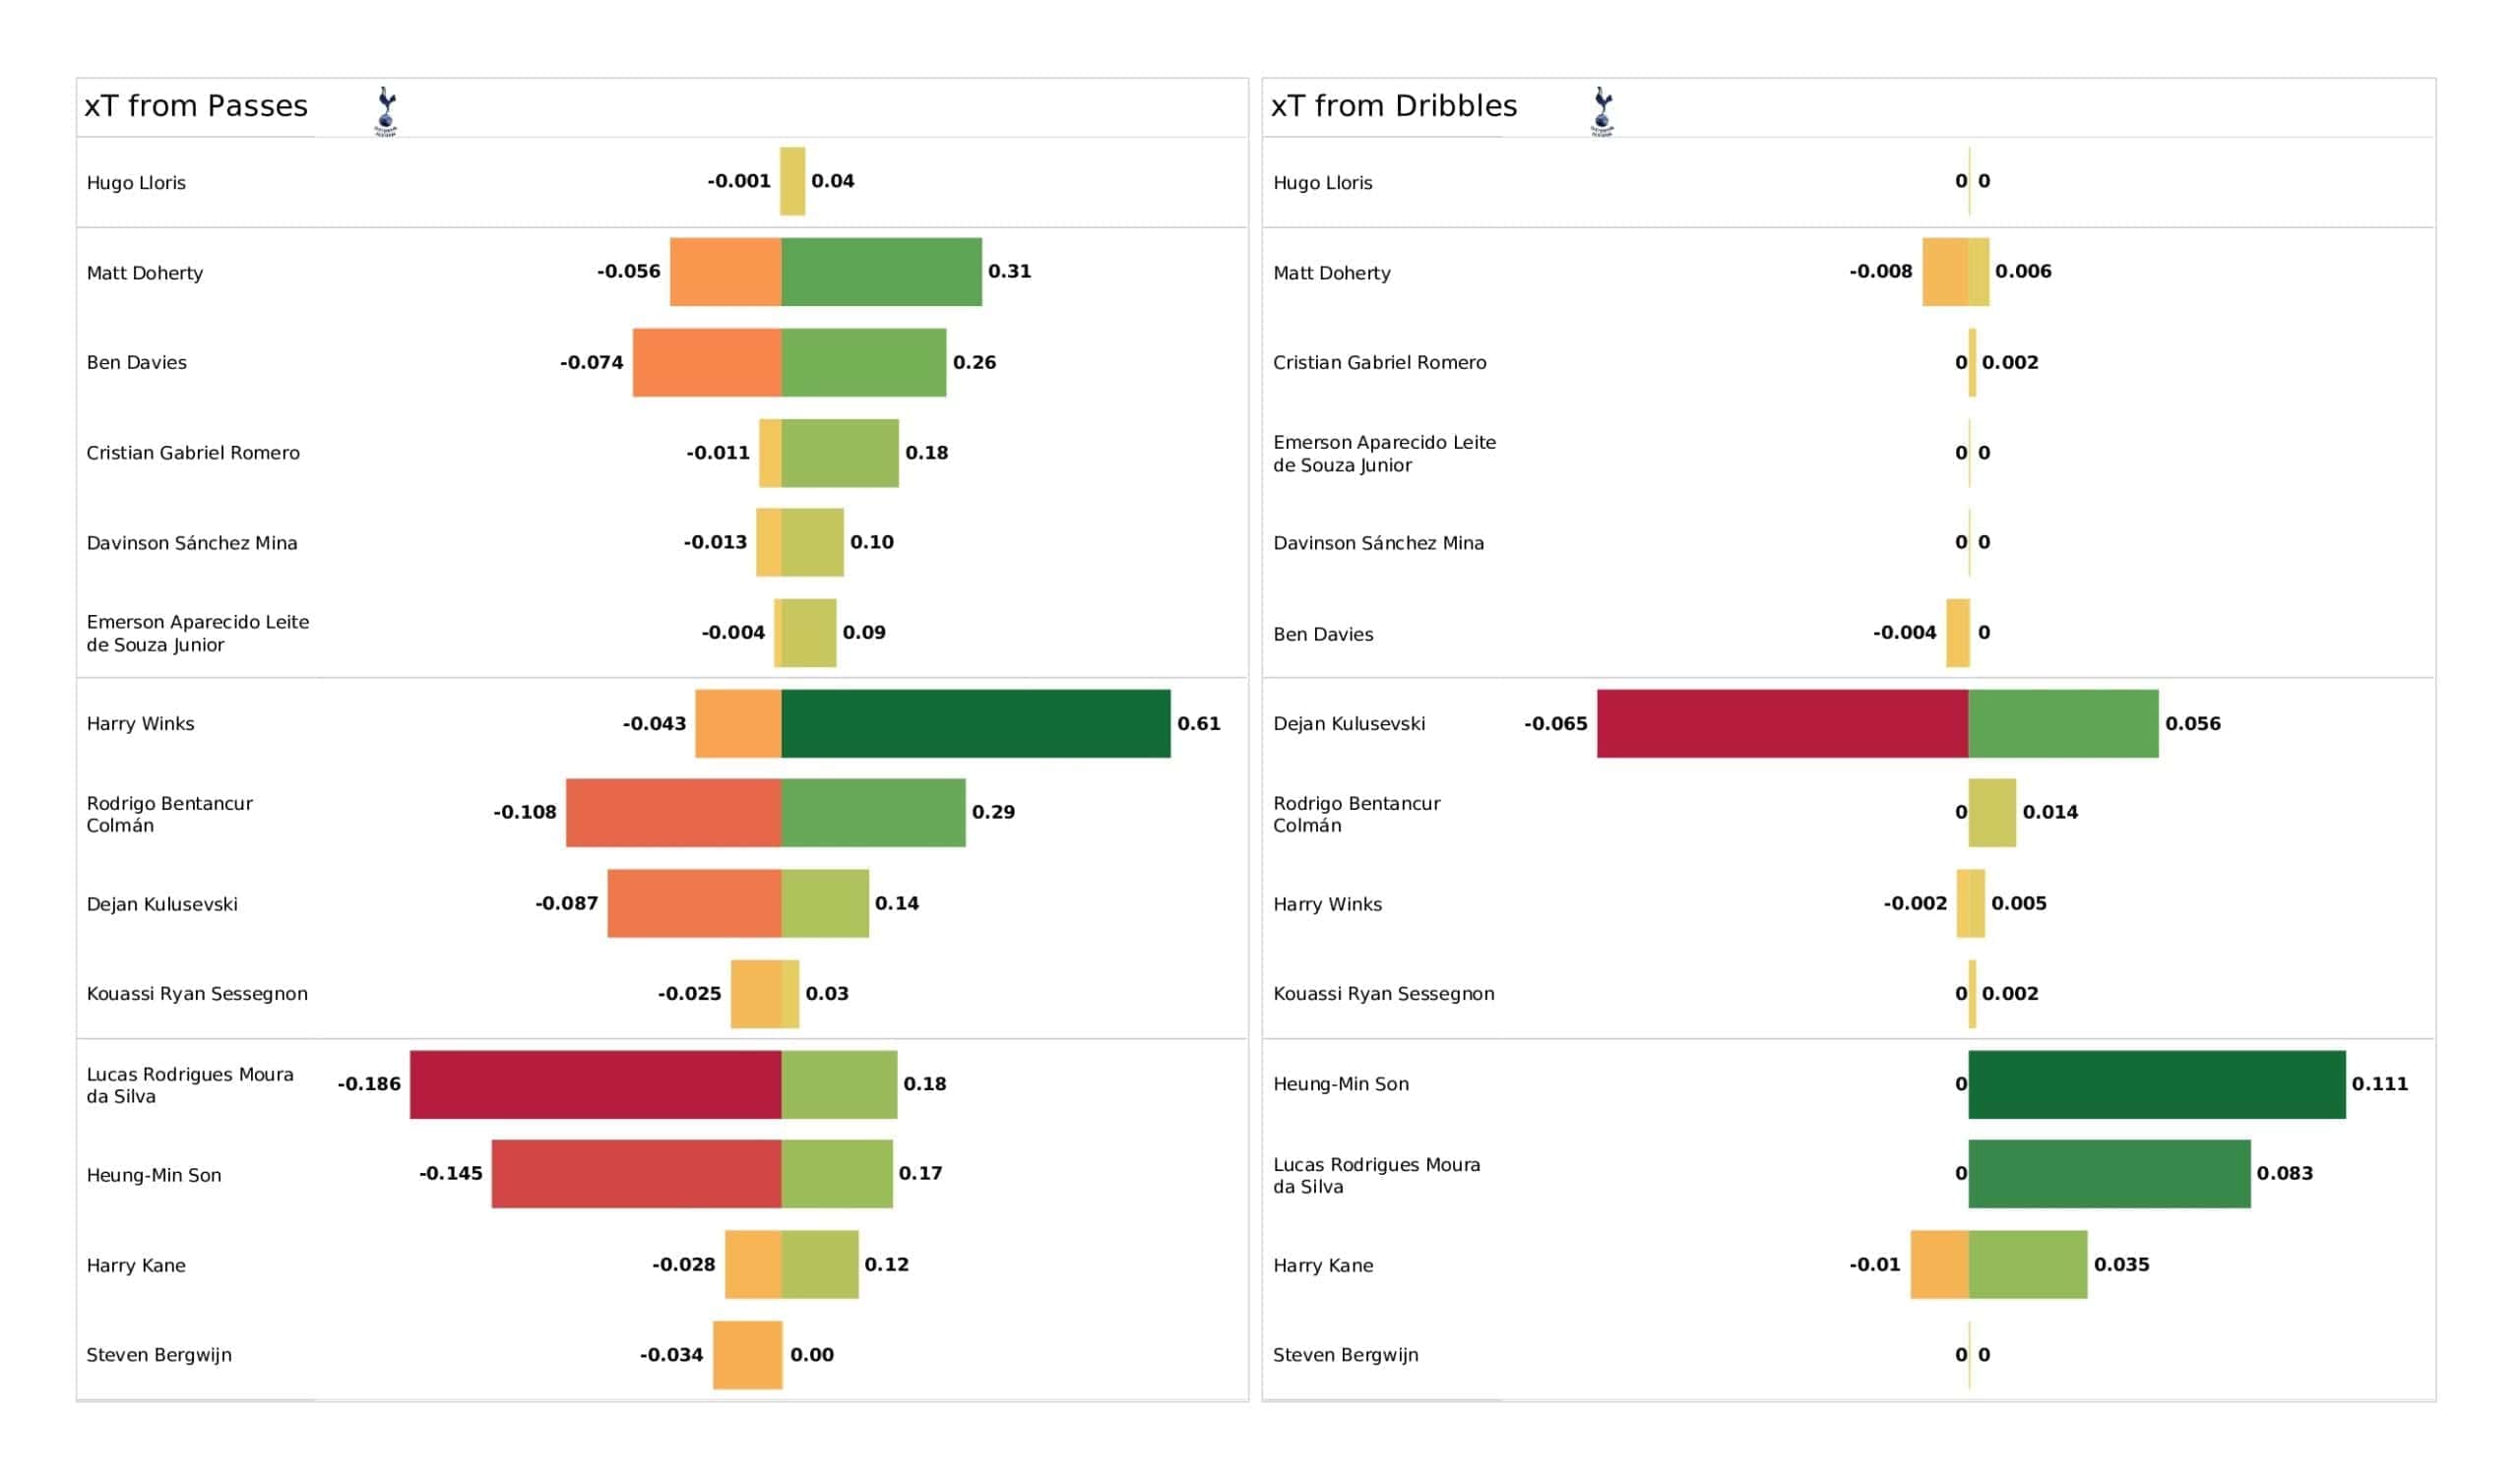The height and width of the screenshot is (1480, 2520).
Task: Click Dejan Kulusevski's red -0.065 dribbles bar
Action: 1782,723
